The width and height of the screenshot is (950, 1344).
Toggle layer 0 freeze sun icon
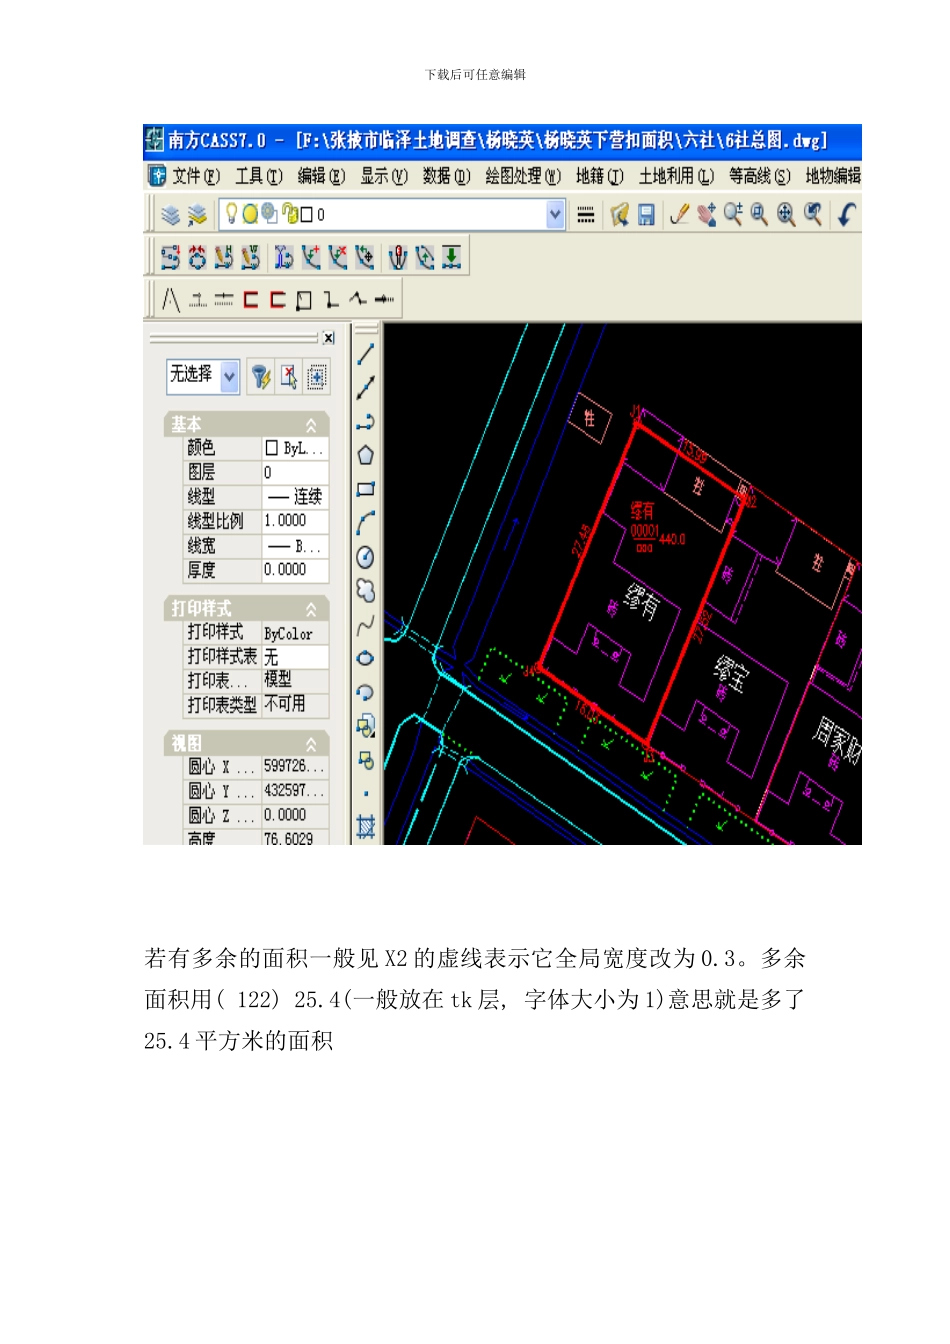[x=250, y=214]
